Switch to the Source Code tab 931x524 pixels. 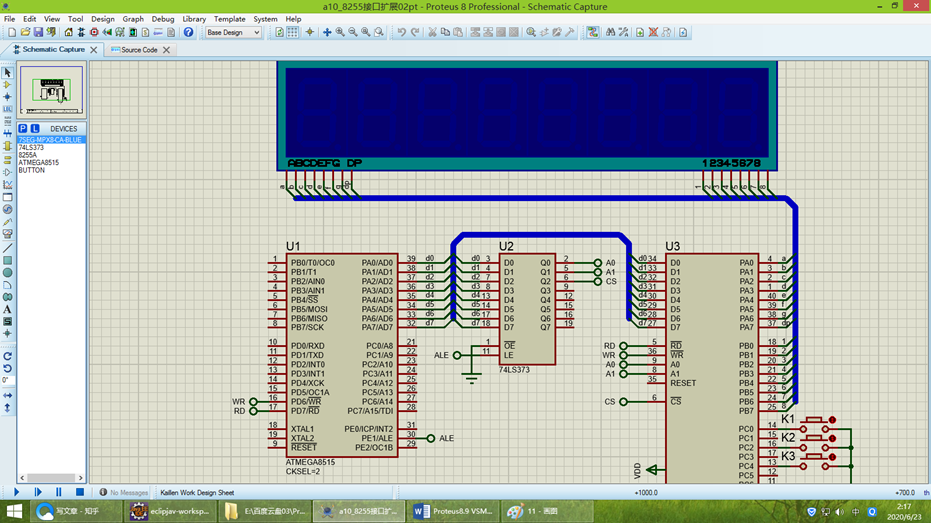coord(139,50)
